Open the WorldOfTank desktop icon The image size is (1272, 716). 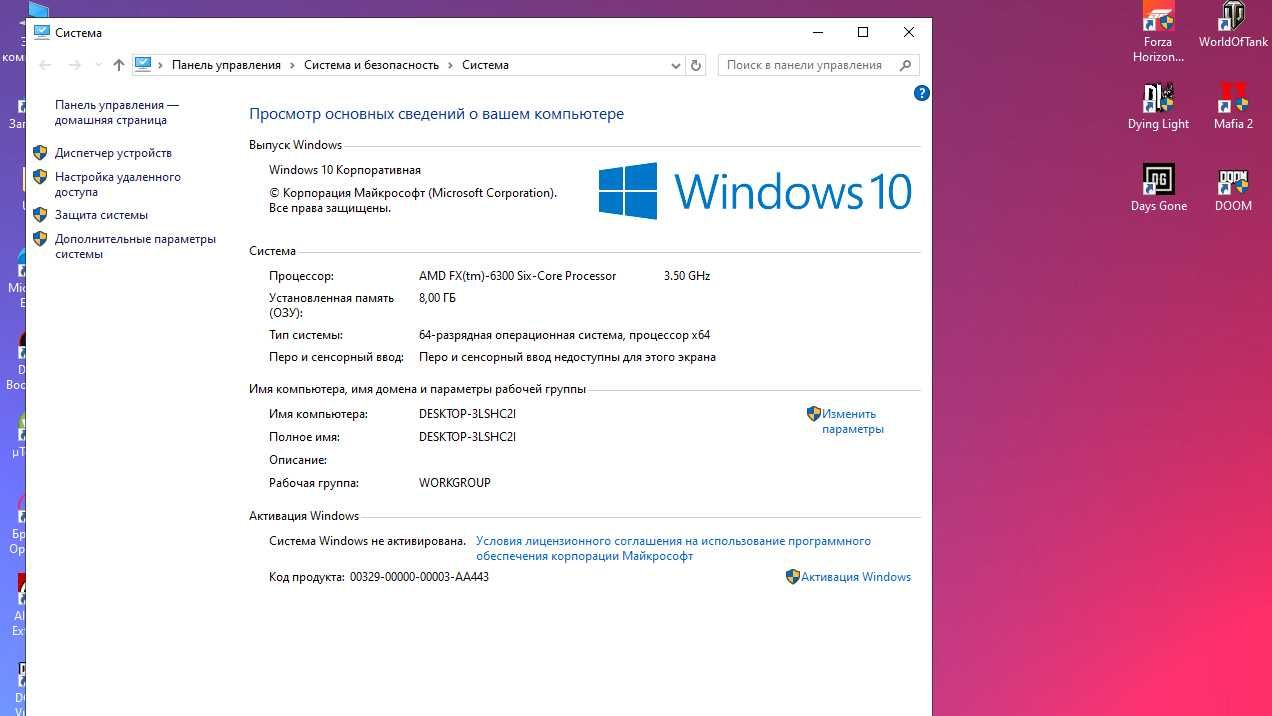click(x=1233, y=25)
